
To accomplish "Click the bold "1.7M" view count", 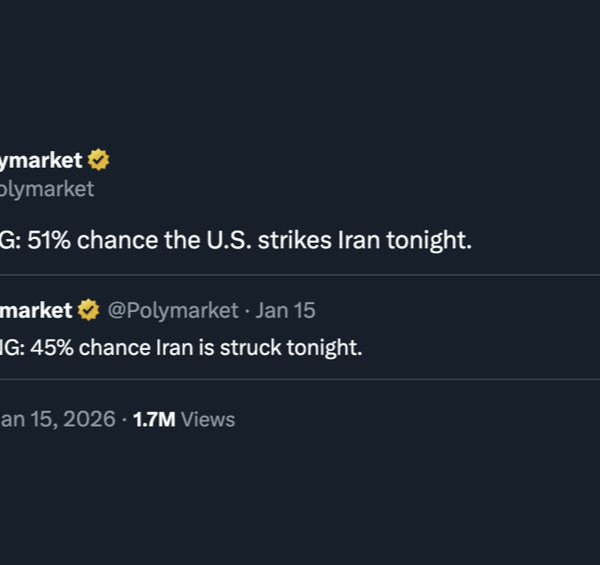I will [x=154, y=419].
